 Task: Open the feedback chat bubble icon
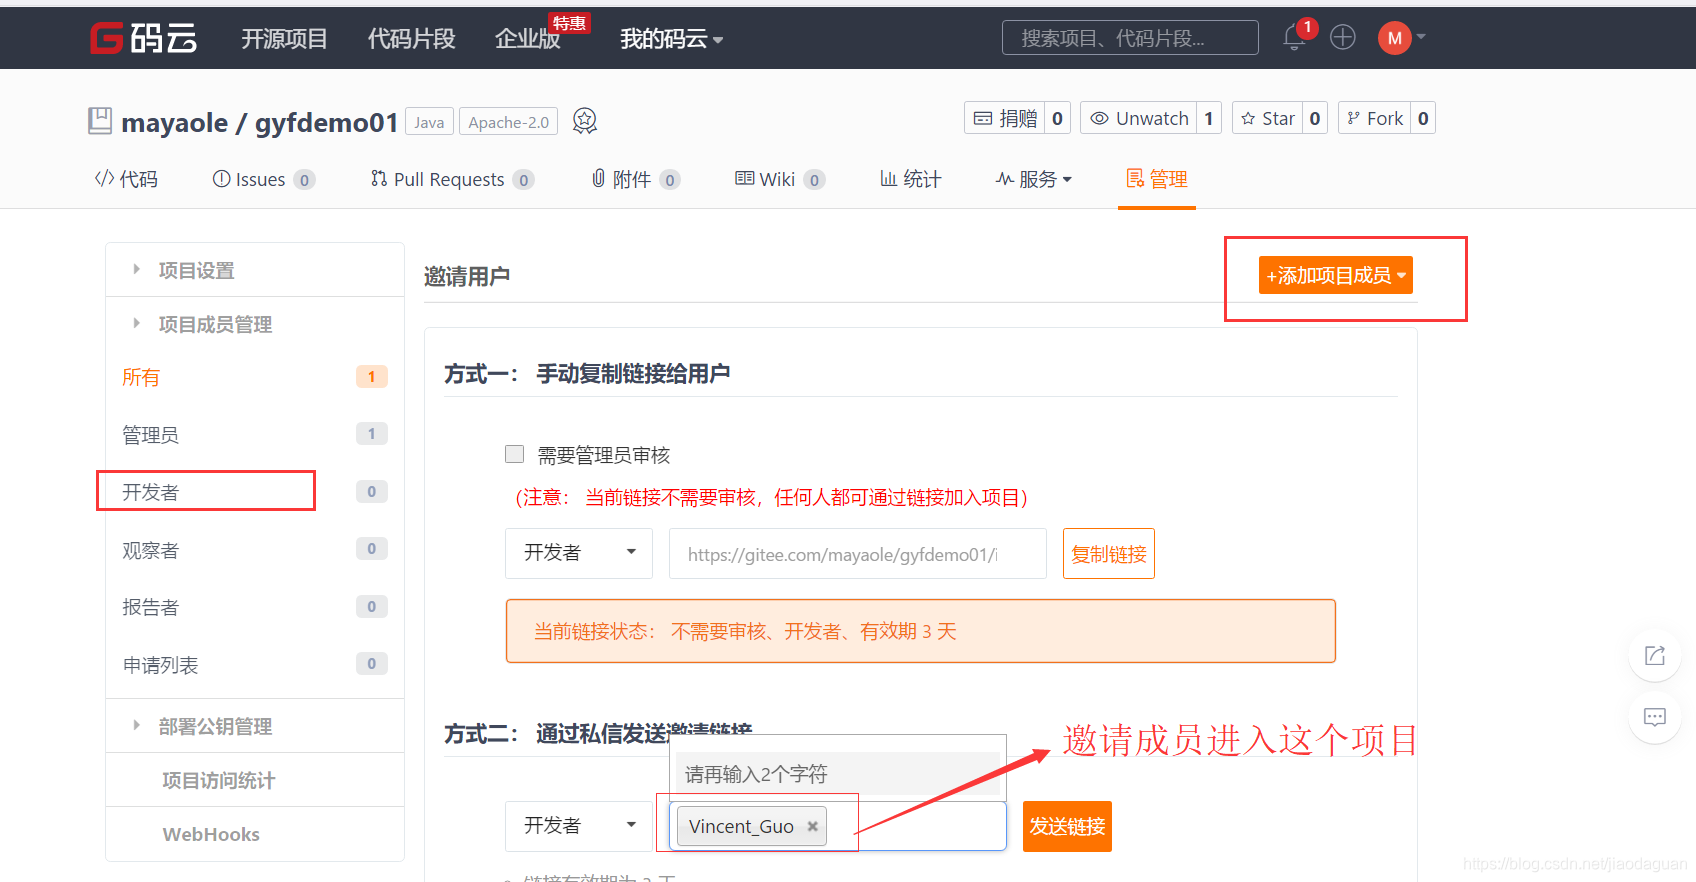click(x=1655, y=717)
